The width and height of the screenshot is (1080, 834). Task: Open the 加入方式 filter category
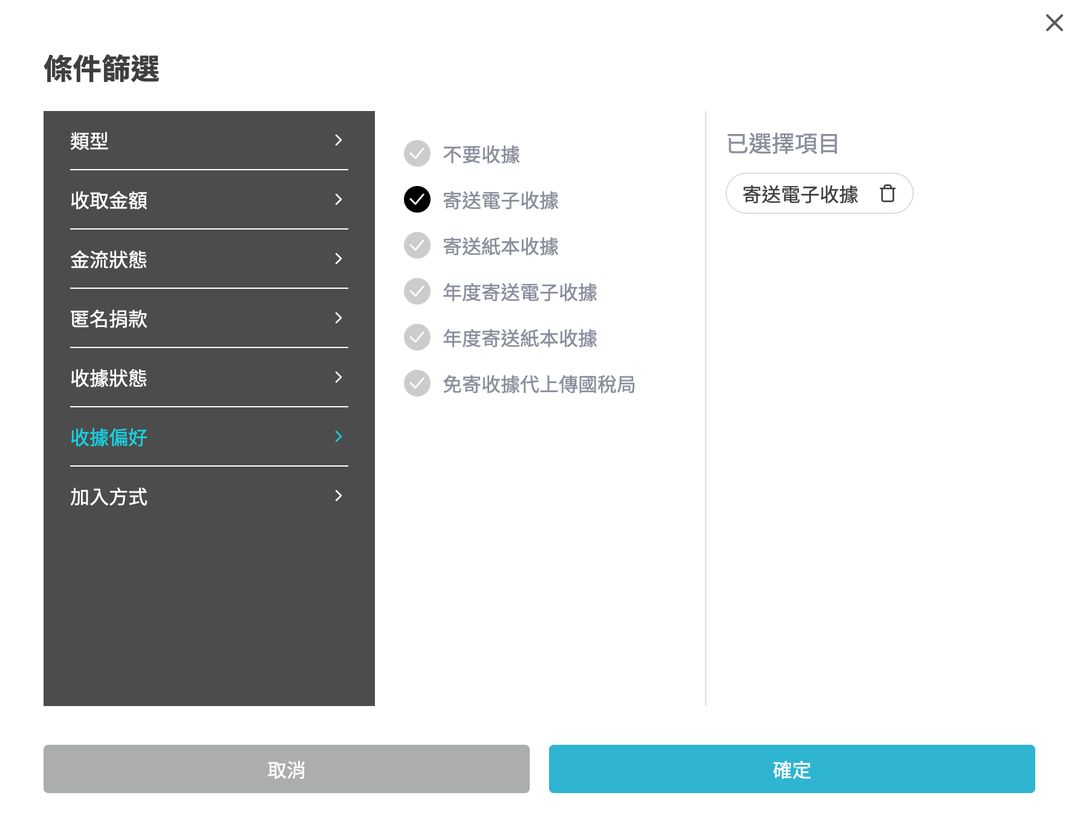point(209,496)
